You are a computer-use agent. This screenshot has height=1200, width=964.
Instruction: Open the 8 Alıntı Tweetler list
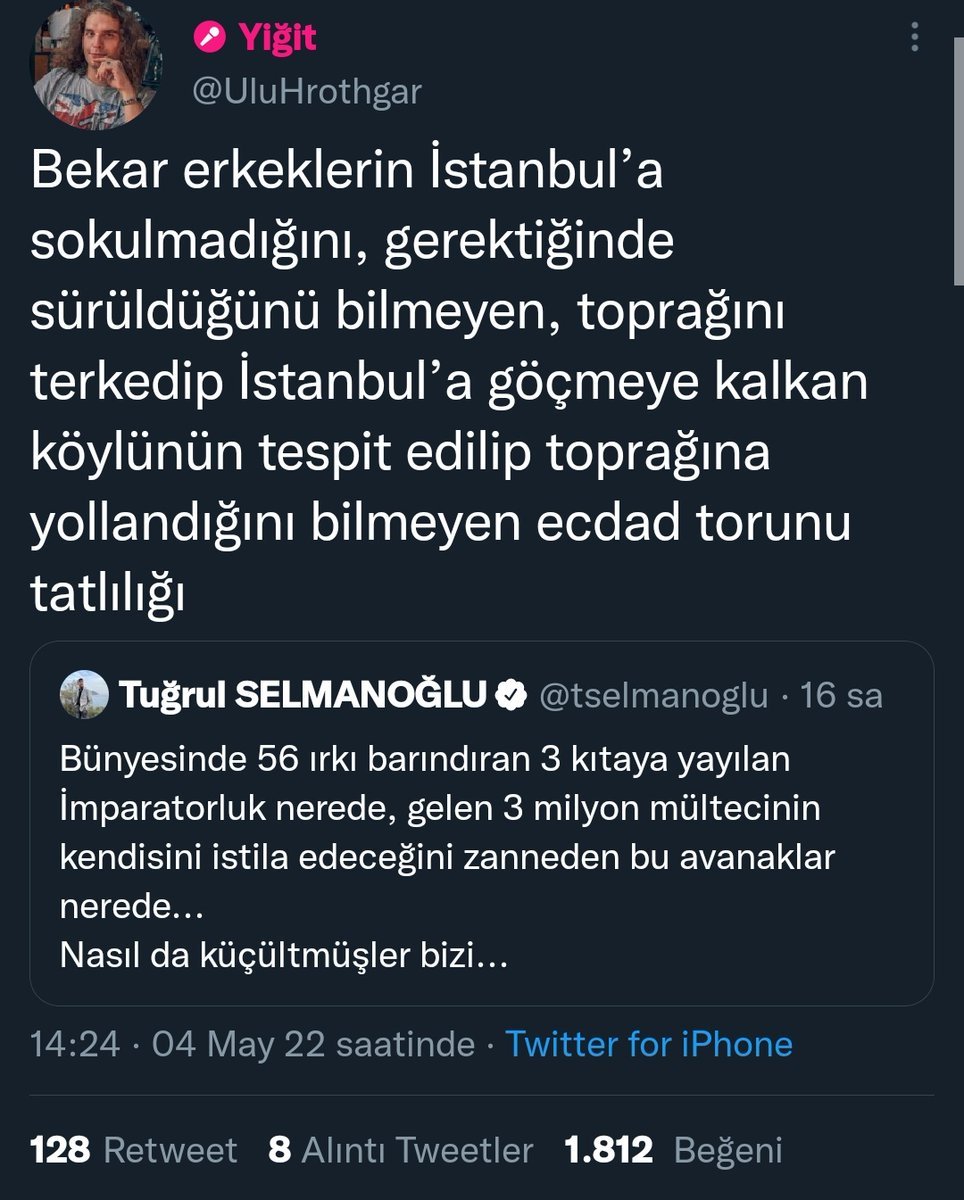click(400, 1149)
